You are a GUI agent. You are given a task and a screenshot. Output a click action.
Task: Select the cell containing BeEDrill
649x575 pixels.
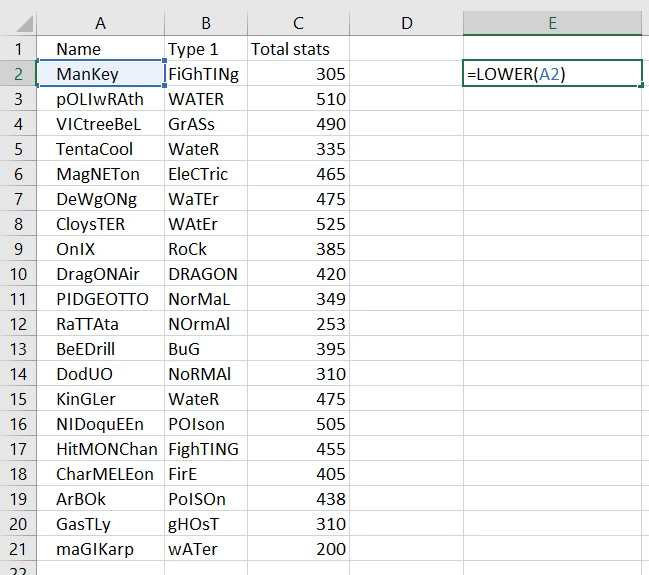(101, 349)
